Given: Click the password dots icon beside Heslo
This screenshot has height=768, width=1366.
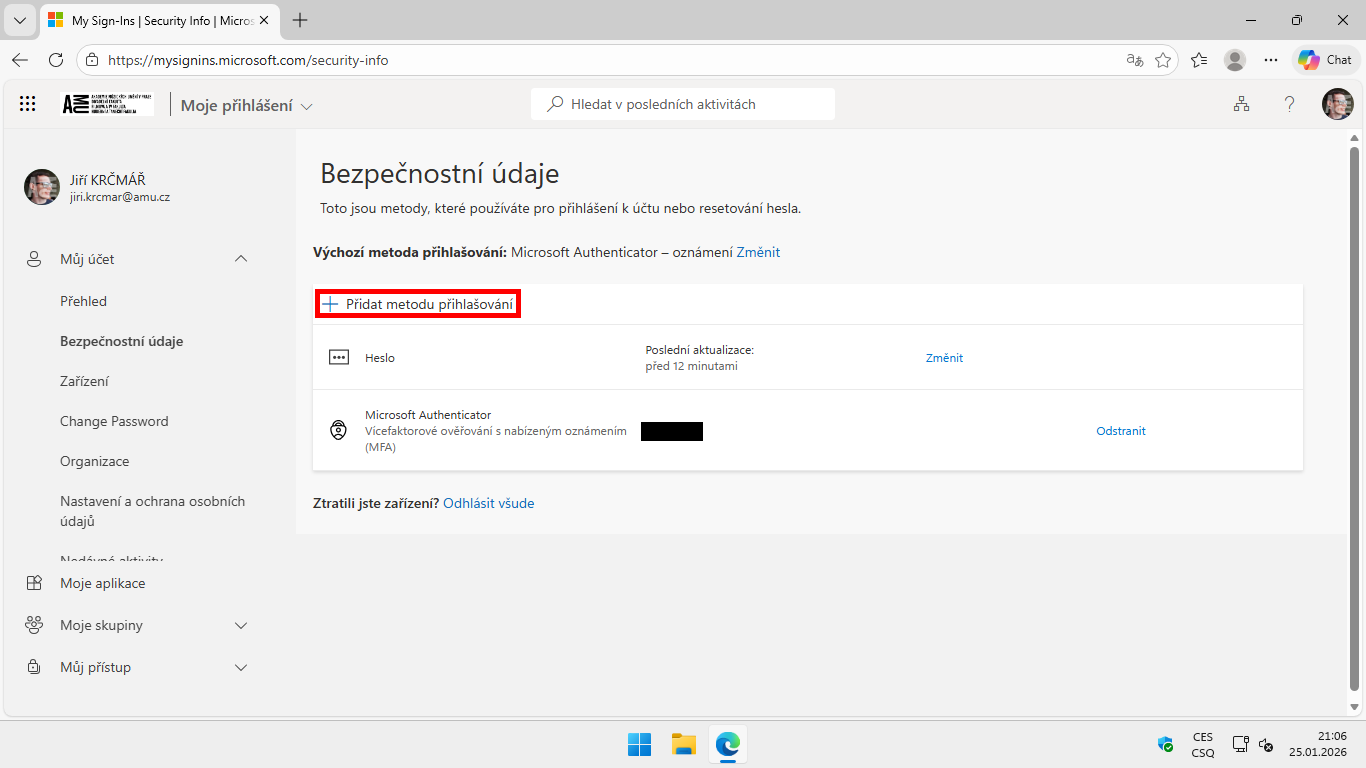Looking at the screenshot, I should 339,356.
